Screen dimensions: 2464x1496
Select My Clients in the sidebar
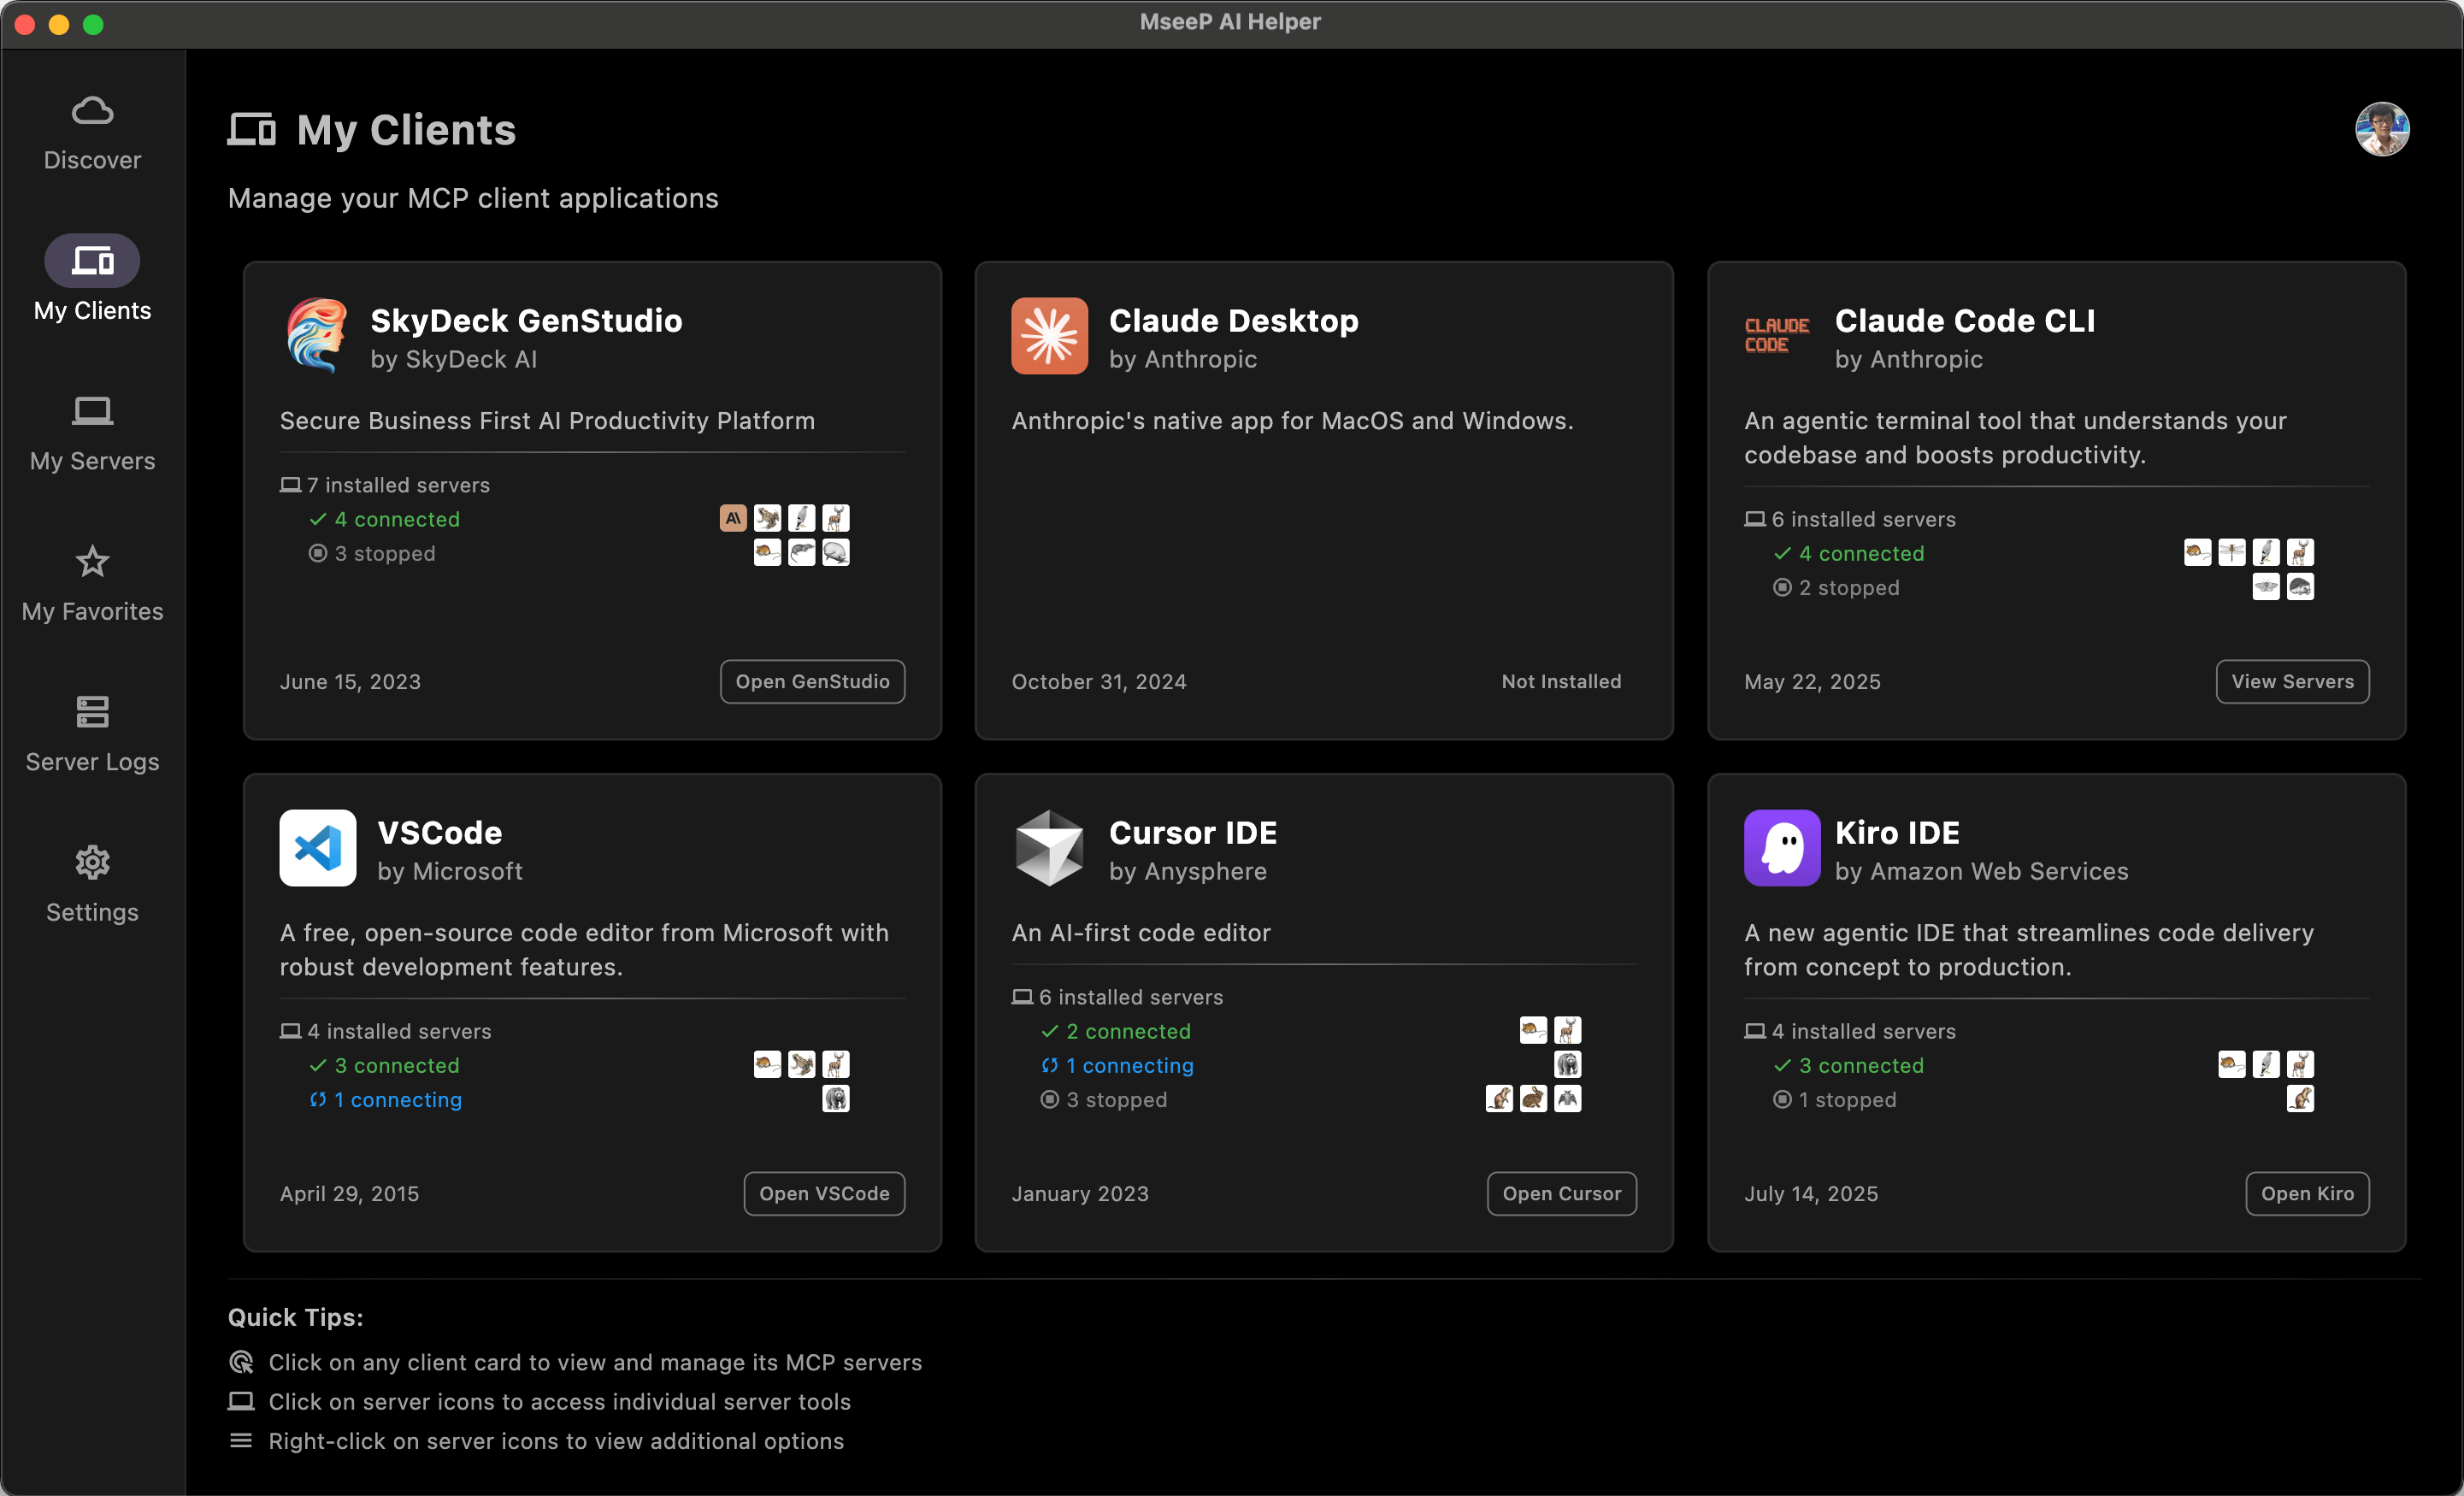(92, 280)
